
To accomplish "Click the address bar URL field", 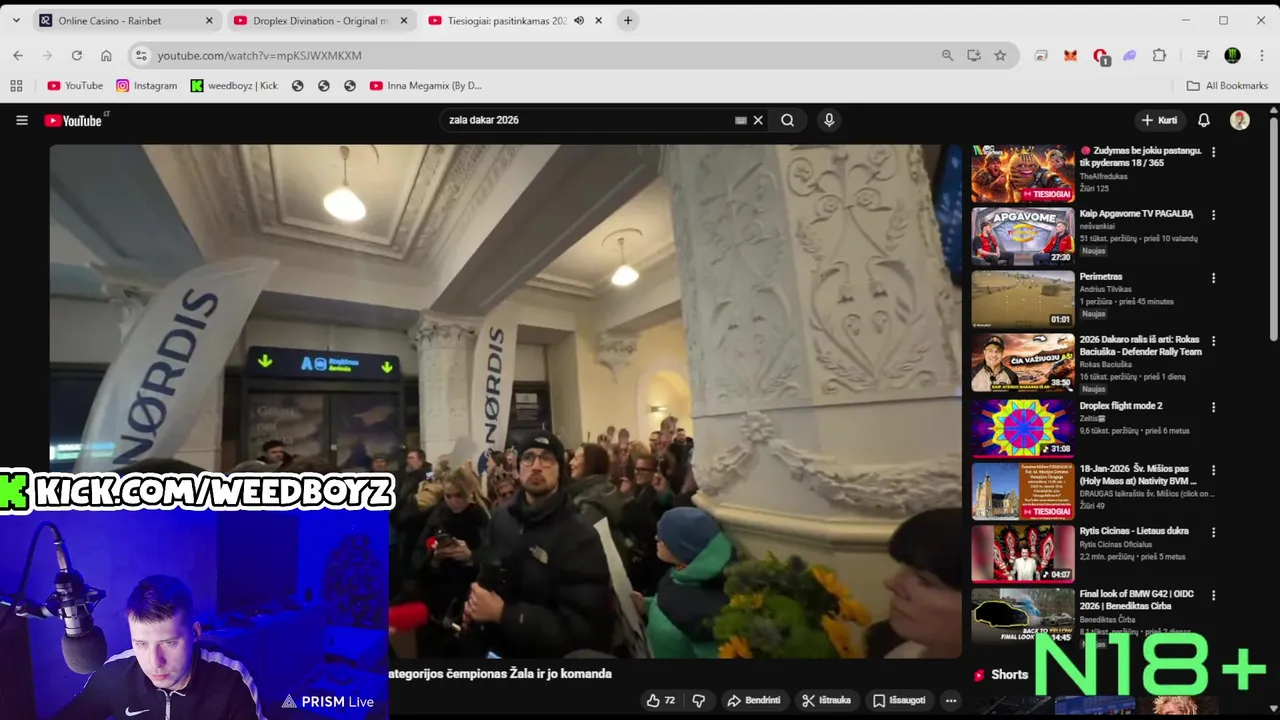I will (540, 55).
